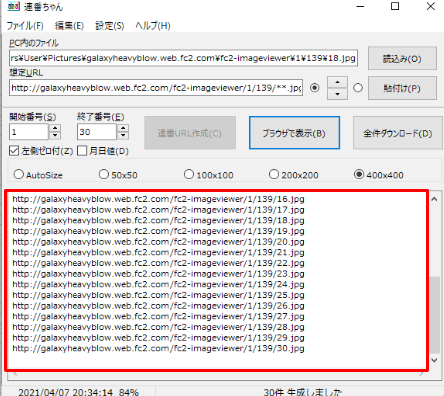Click the down arrow of the URL spinner
The height and width of the screenshot is (396, 444).
coord(337,94)
